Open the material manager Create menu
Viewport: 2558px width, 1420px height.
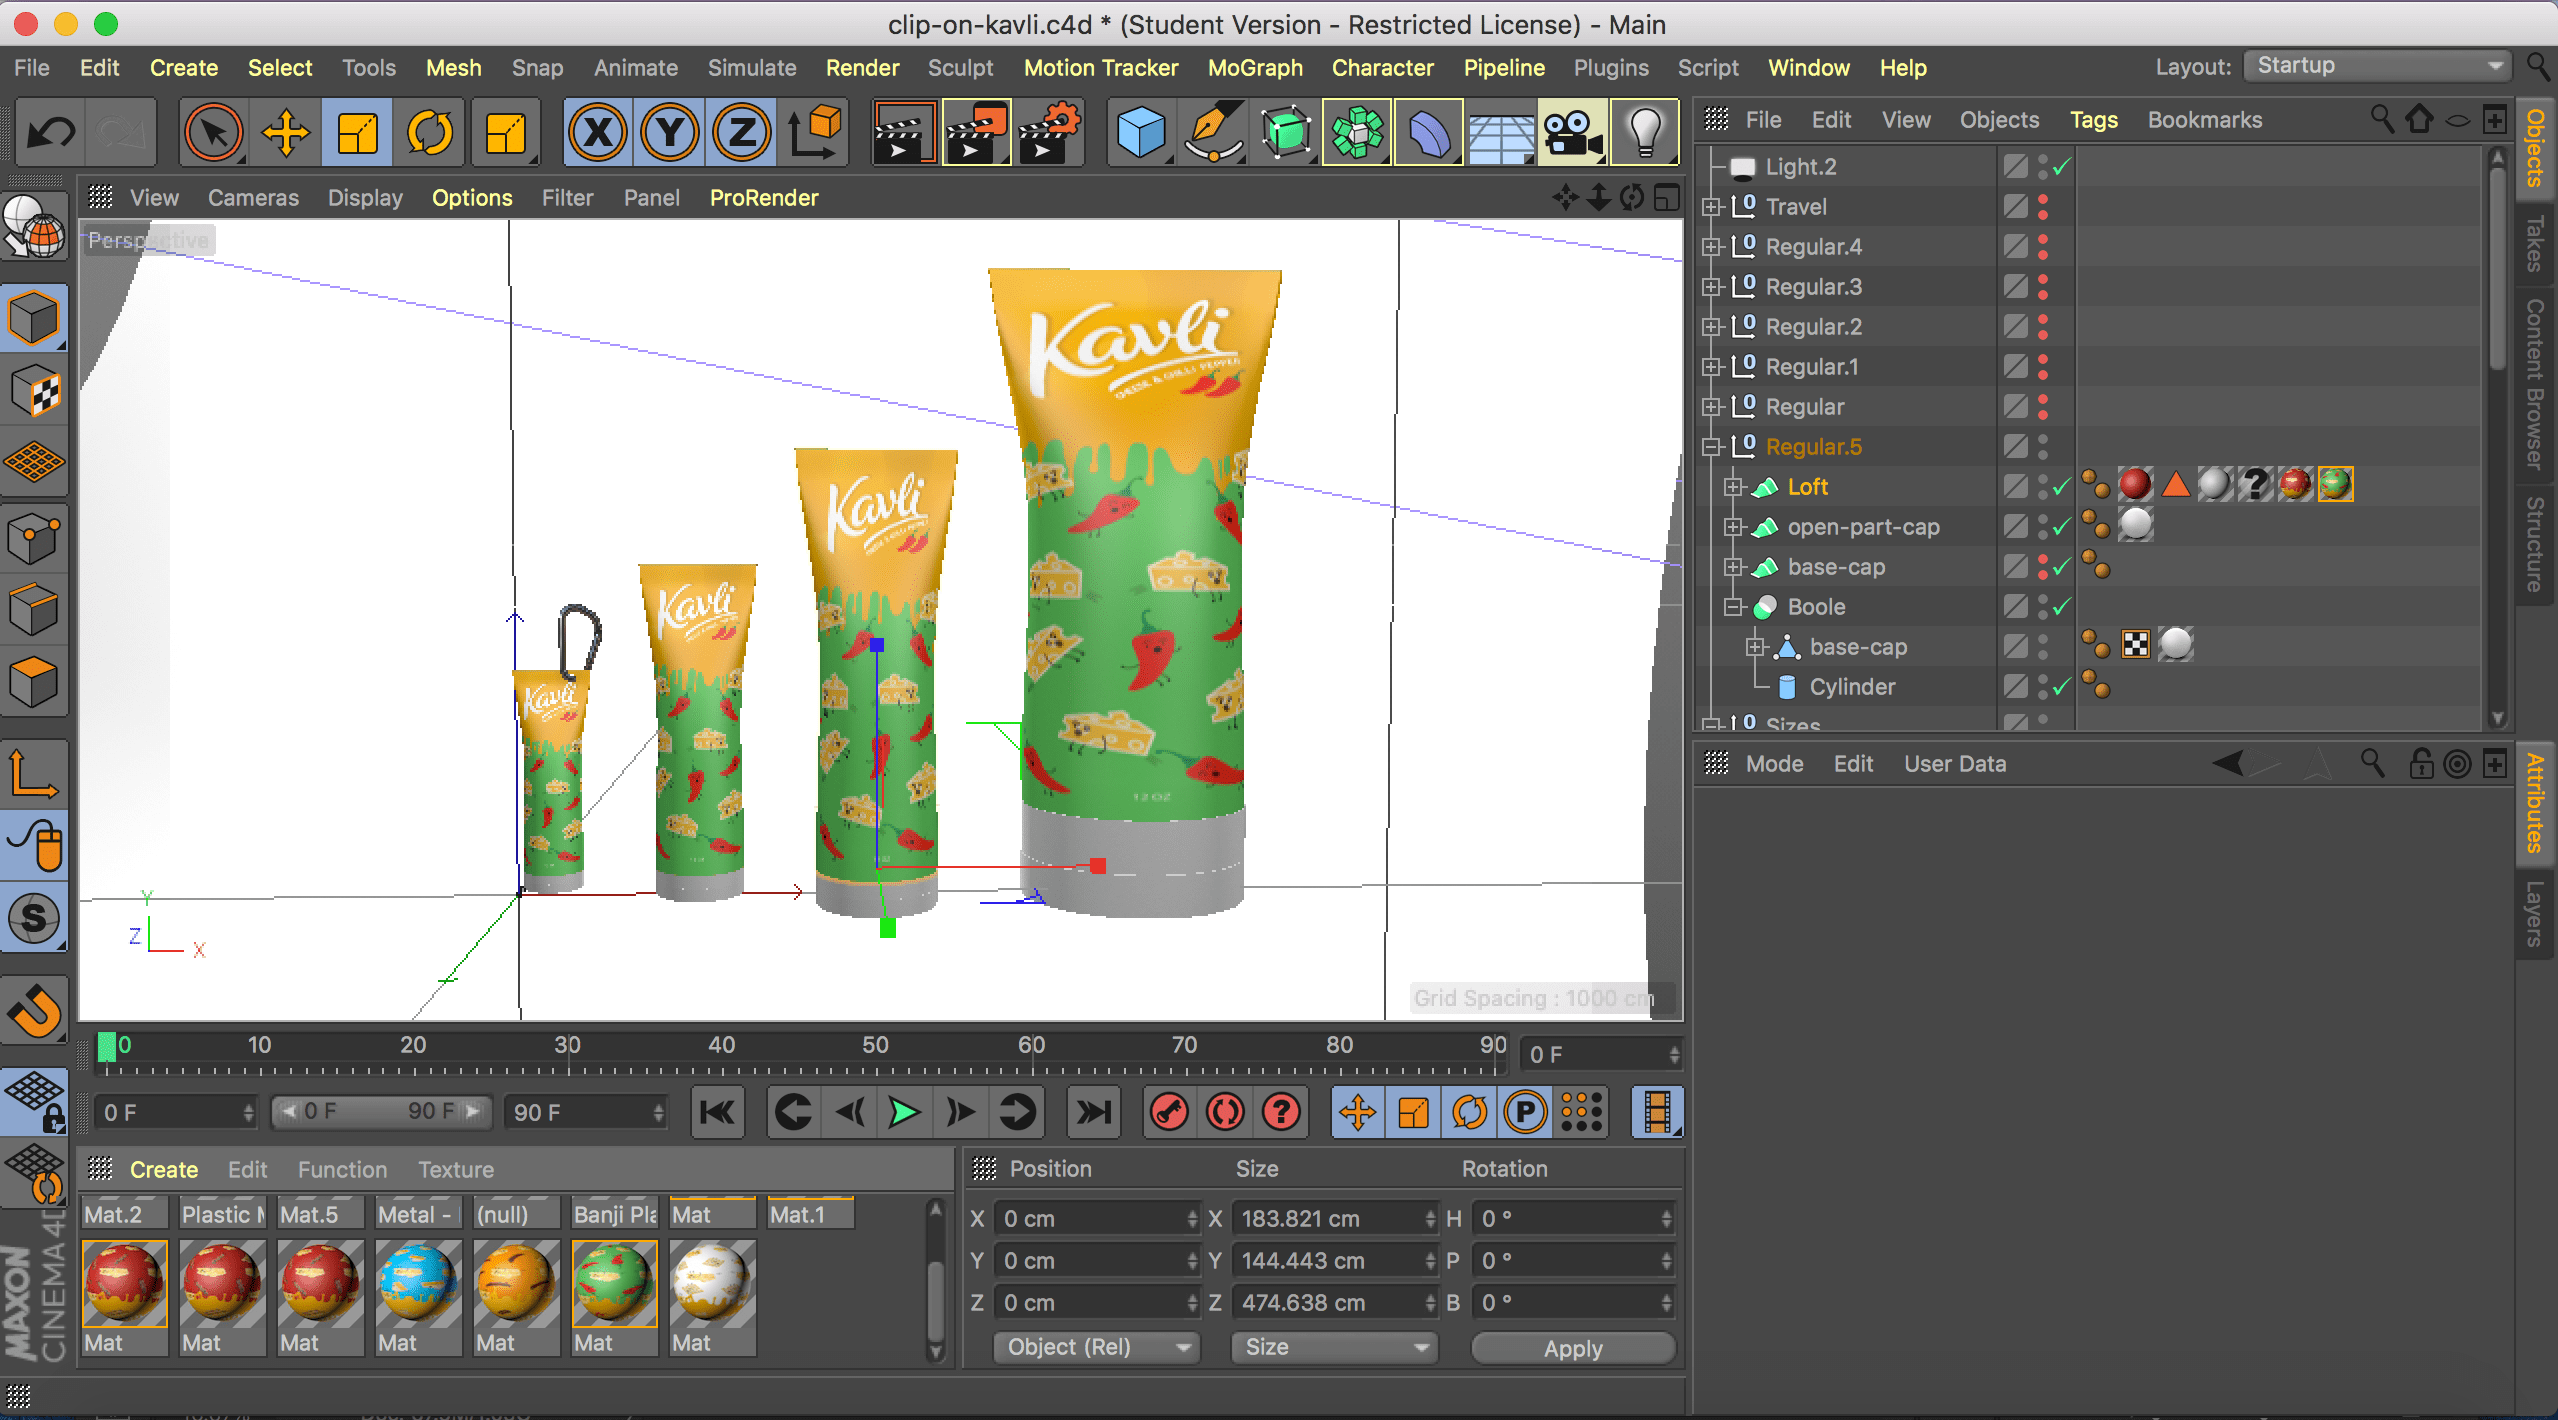[x=164, y=1169]
